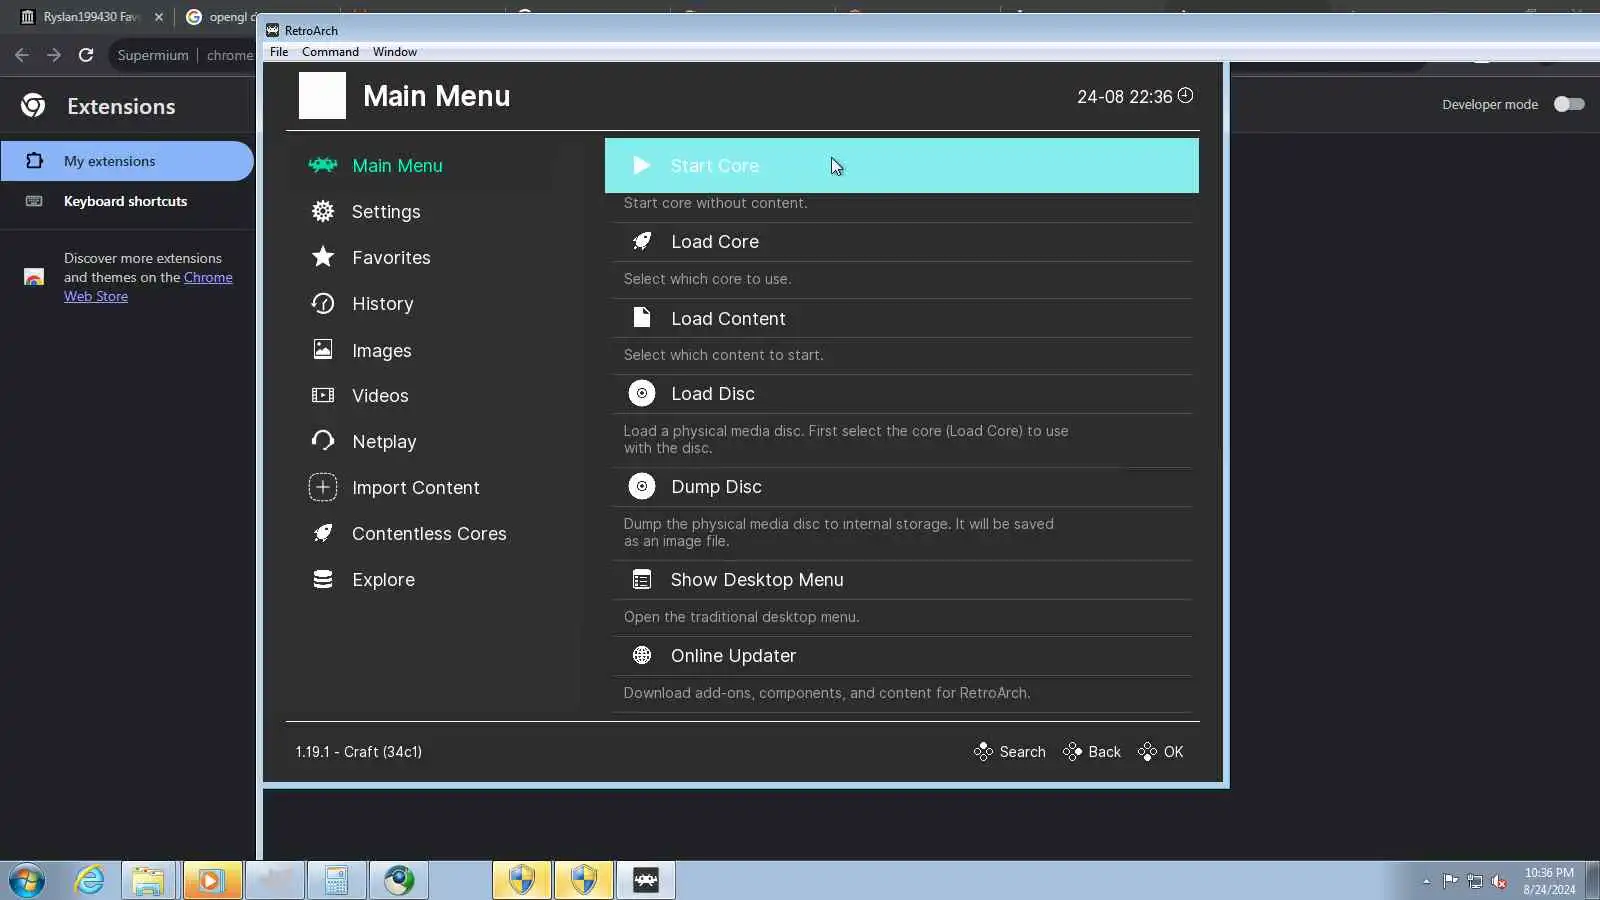Open the Calculator from the taskbar
The height and width of the screenshot is (900, 1600).
click(336, 880)
